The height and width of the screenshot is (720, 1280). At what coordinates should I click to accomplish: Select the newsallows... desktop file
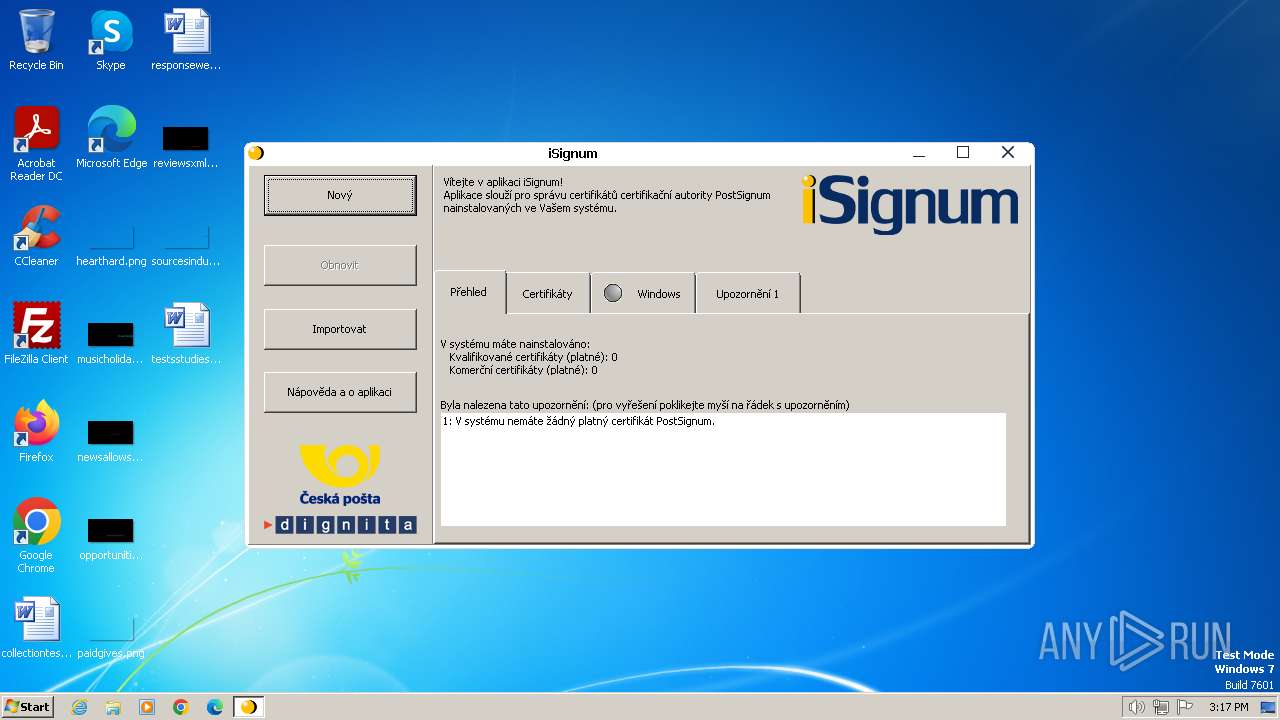pos(111,440)
